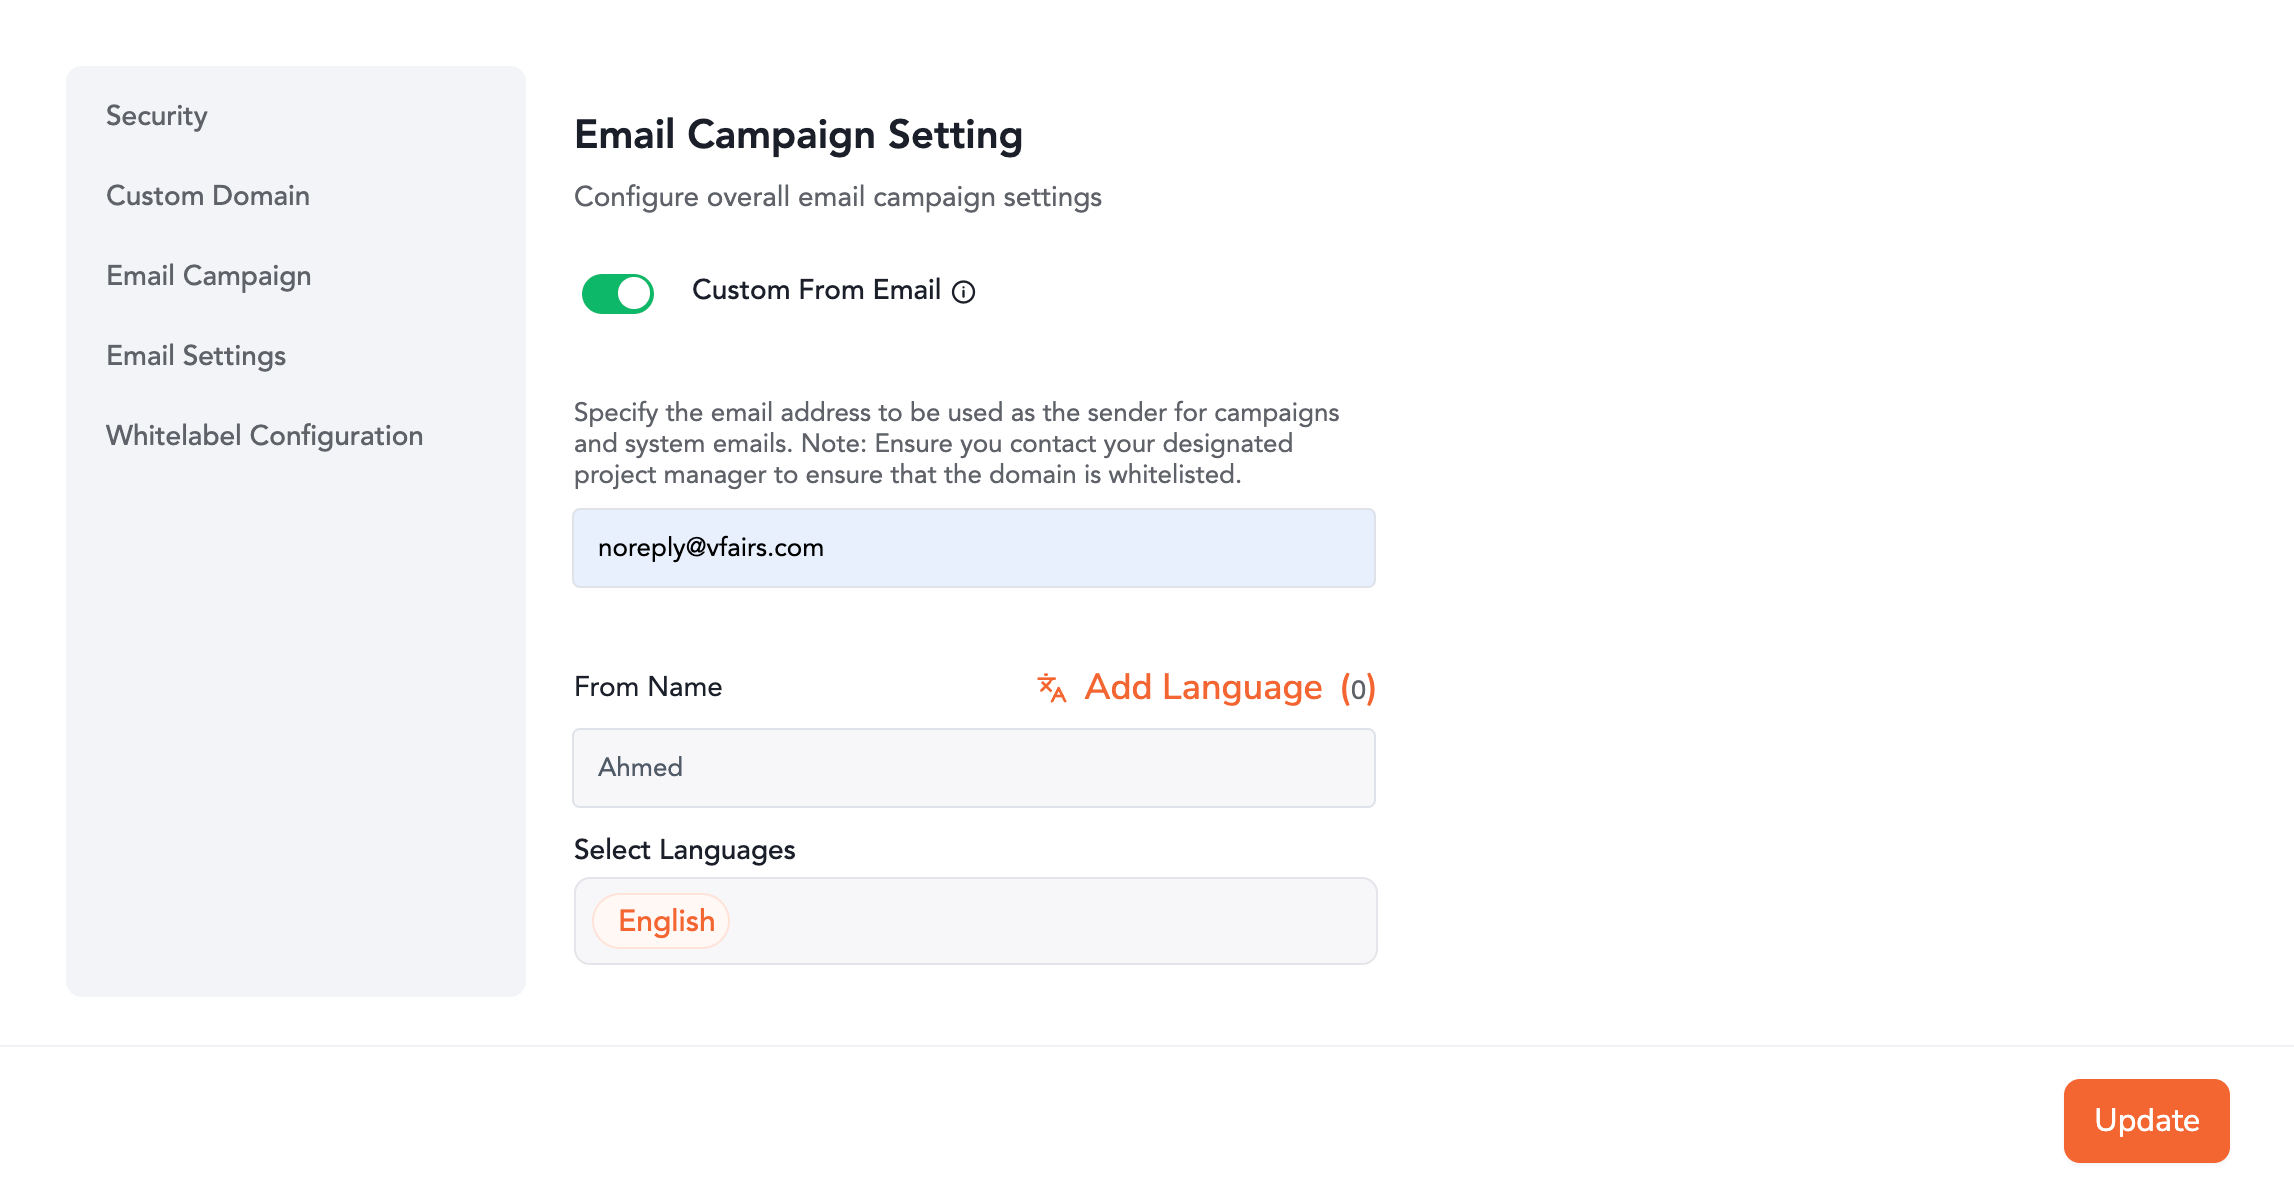Toggle the Custom From Email switch off
This screenshot has width=2294, height=1196.
[x=618, y=294]
